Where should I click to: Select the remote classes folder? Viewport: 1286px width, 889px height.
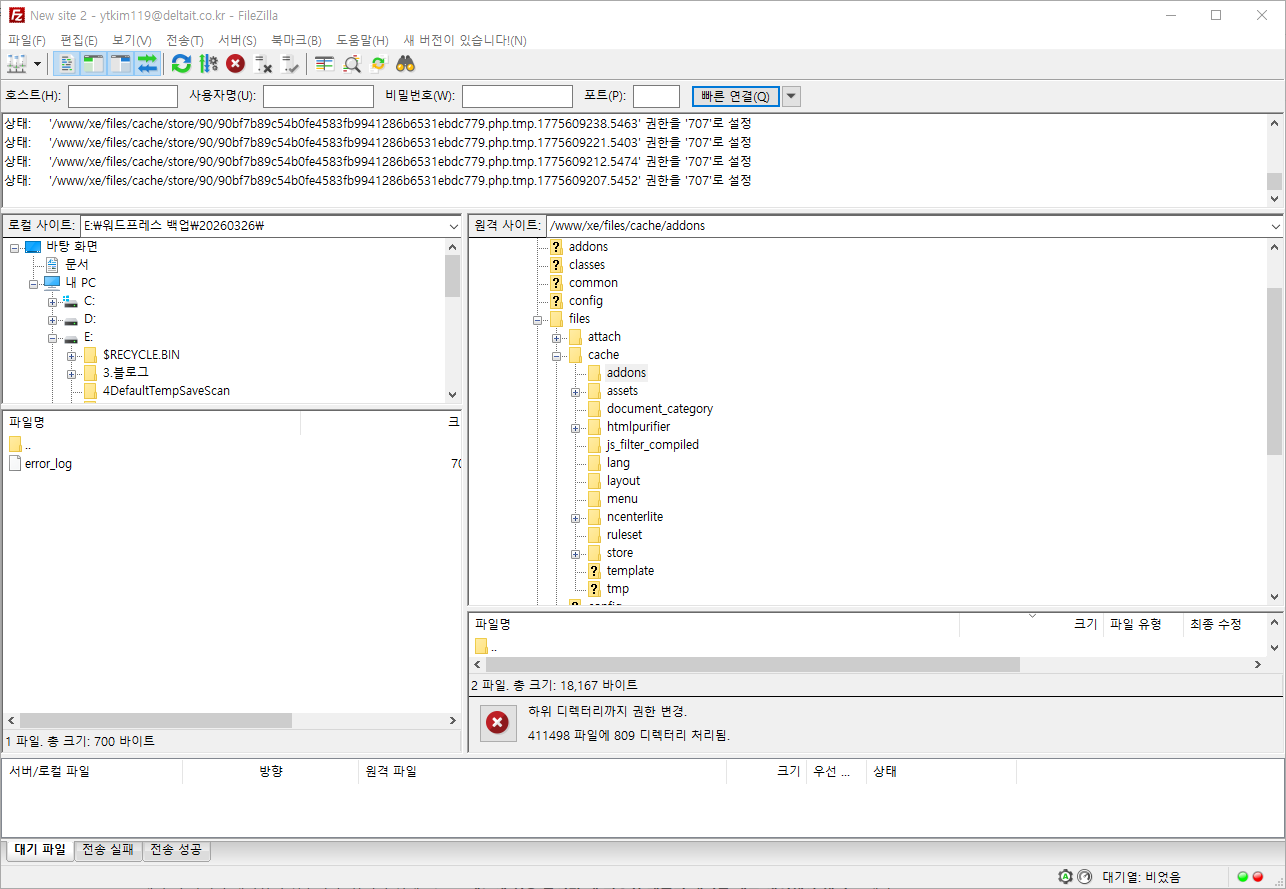tap(587, 265)
